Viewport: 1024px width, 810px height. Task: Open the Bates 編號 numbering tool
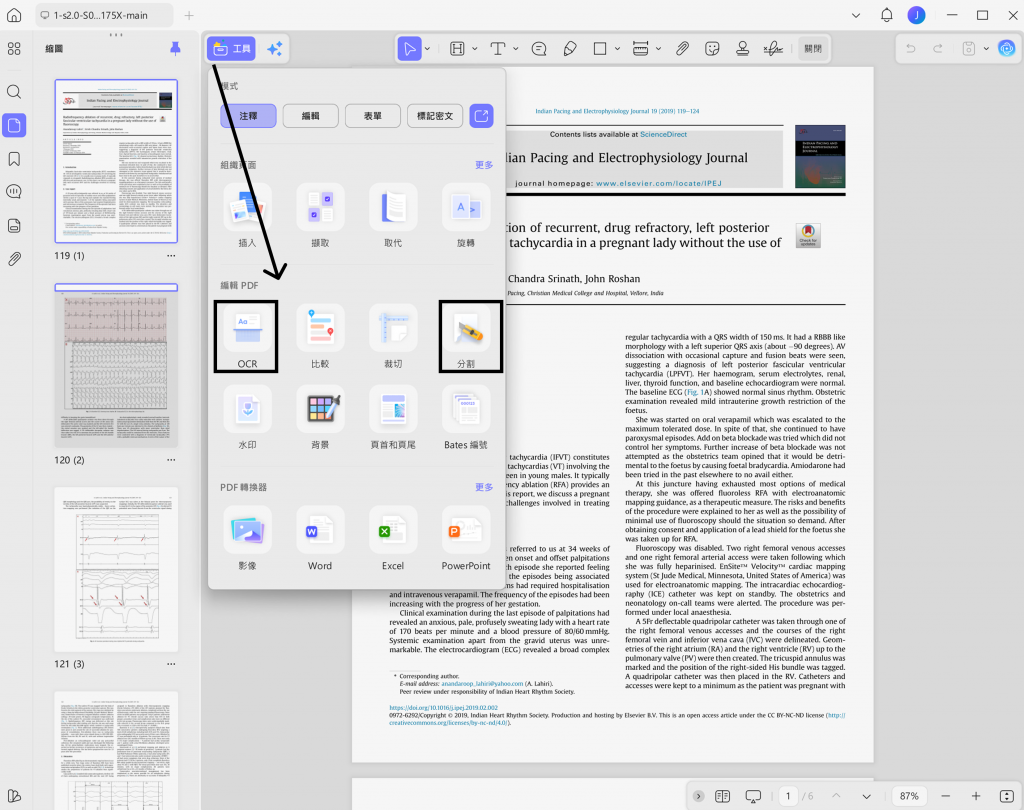click(466, 418)
